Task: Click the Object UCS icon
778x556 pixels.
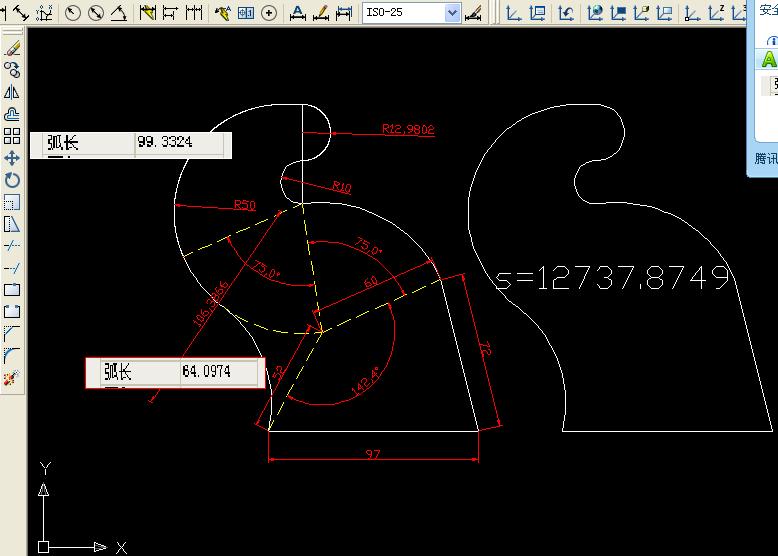Action: coord(618,12)
